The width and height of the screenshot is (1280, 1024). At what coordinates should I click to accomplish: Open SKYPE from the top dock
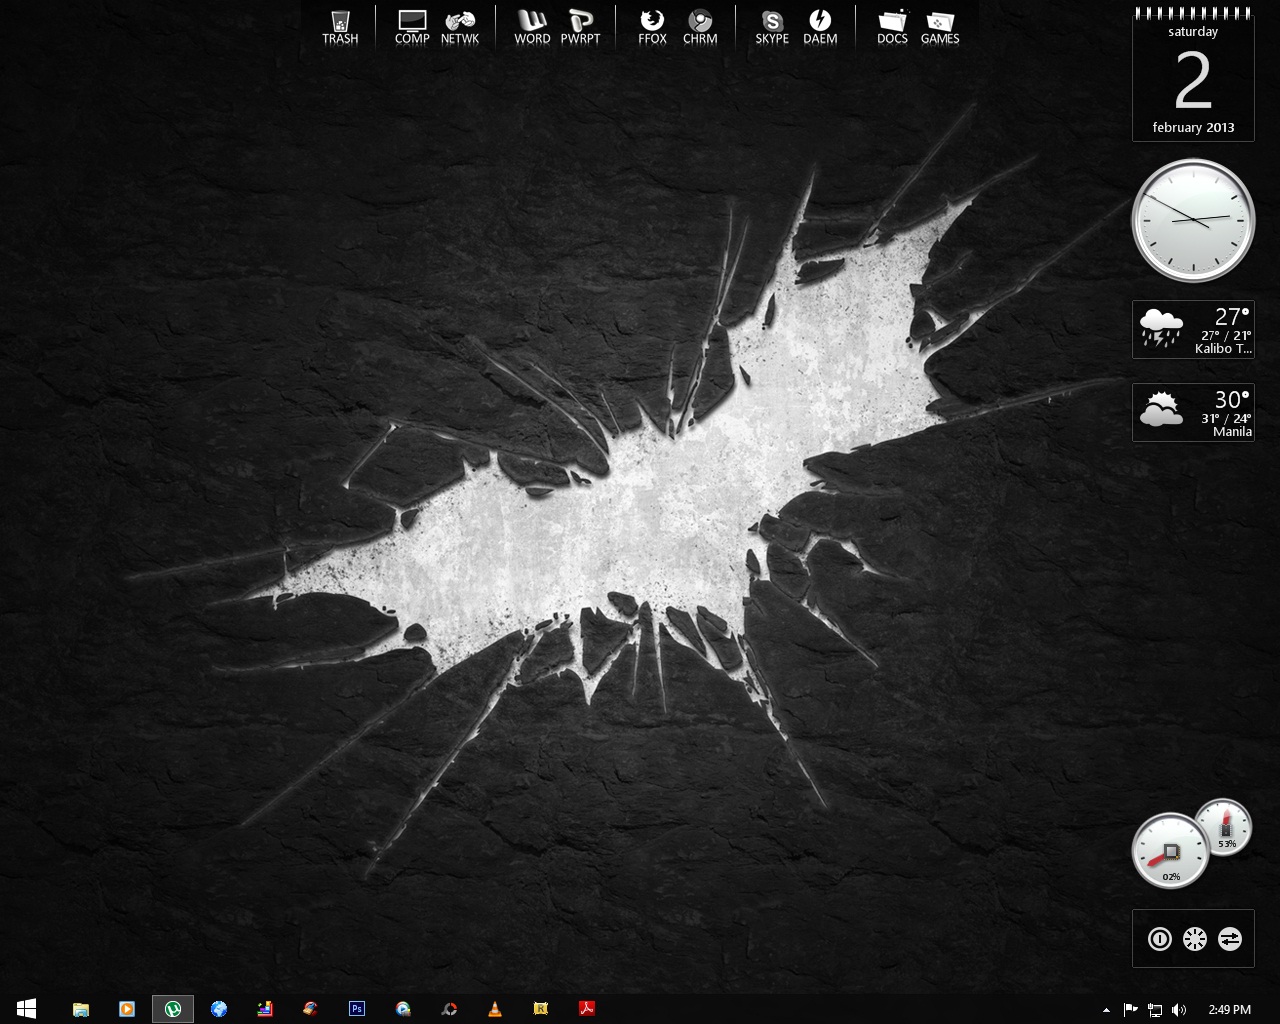[x=772, y=27]
